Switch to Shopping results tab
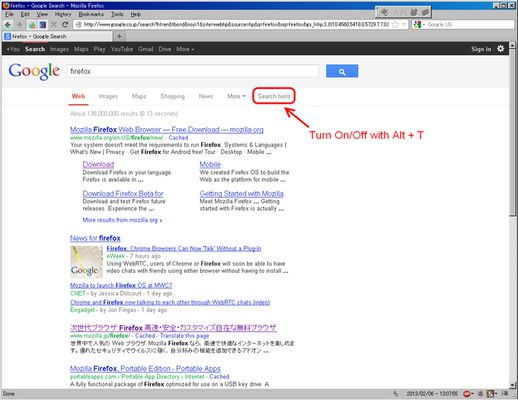 pos(172,96)
